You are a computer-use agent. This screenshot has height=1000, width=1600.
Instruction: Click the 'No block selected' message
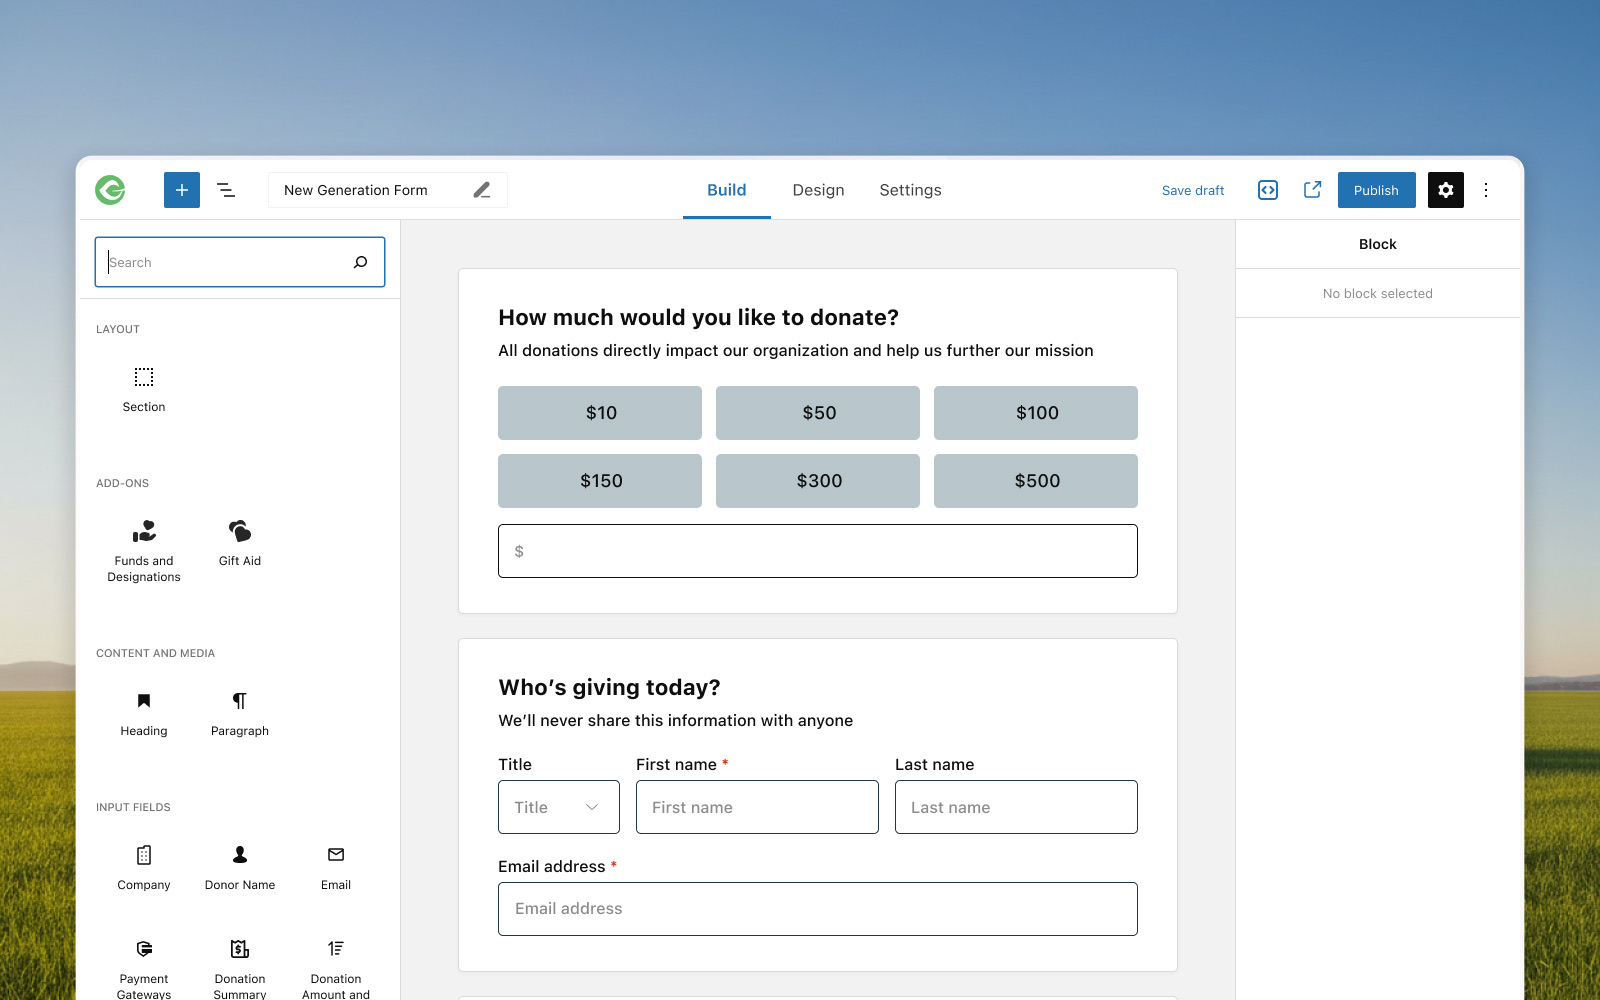[1378, 294]
